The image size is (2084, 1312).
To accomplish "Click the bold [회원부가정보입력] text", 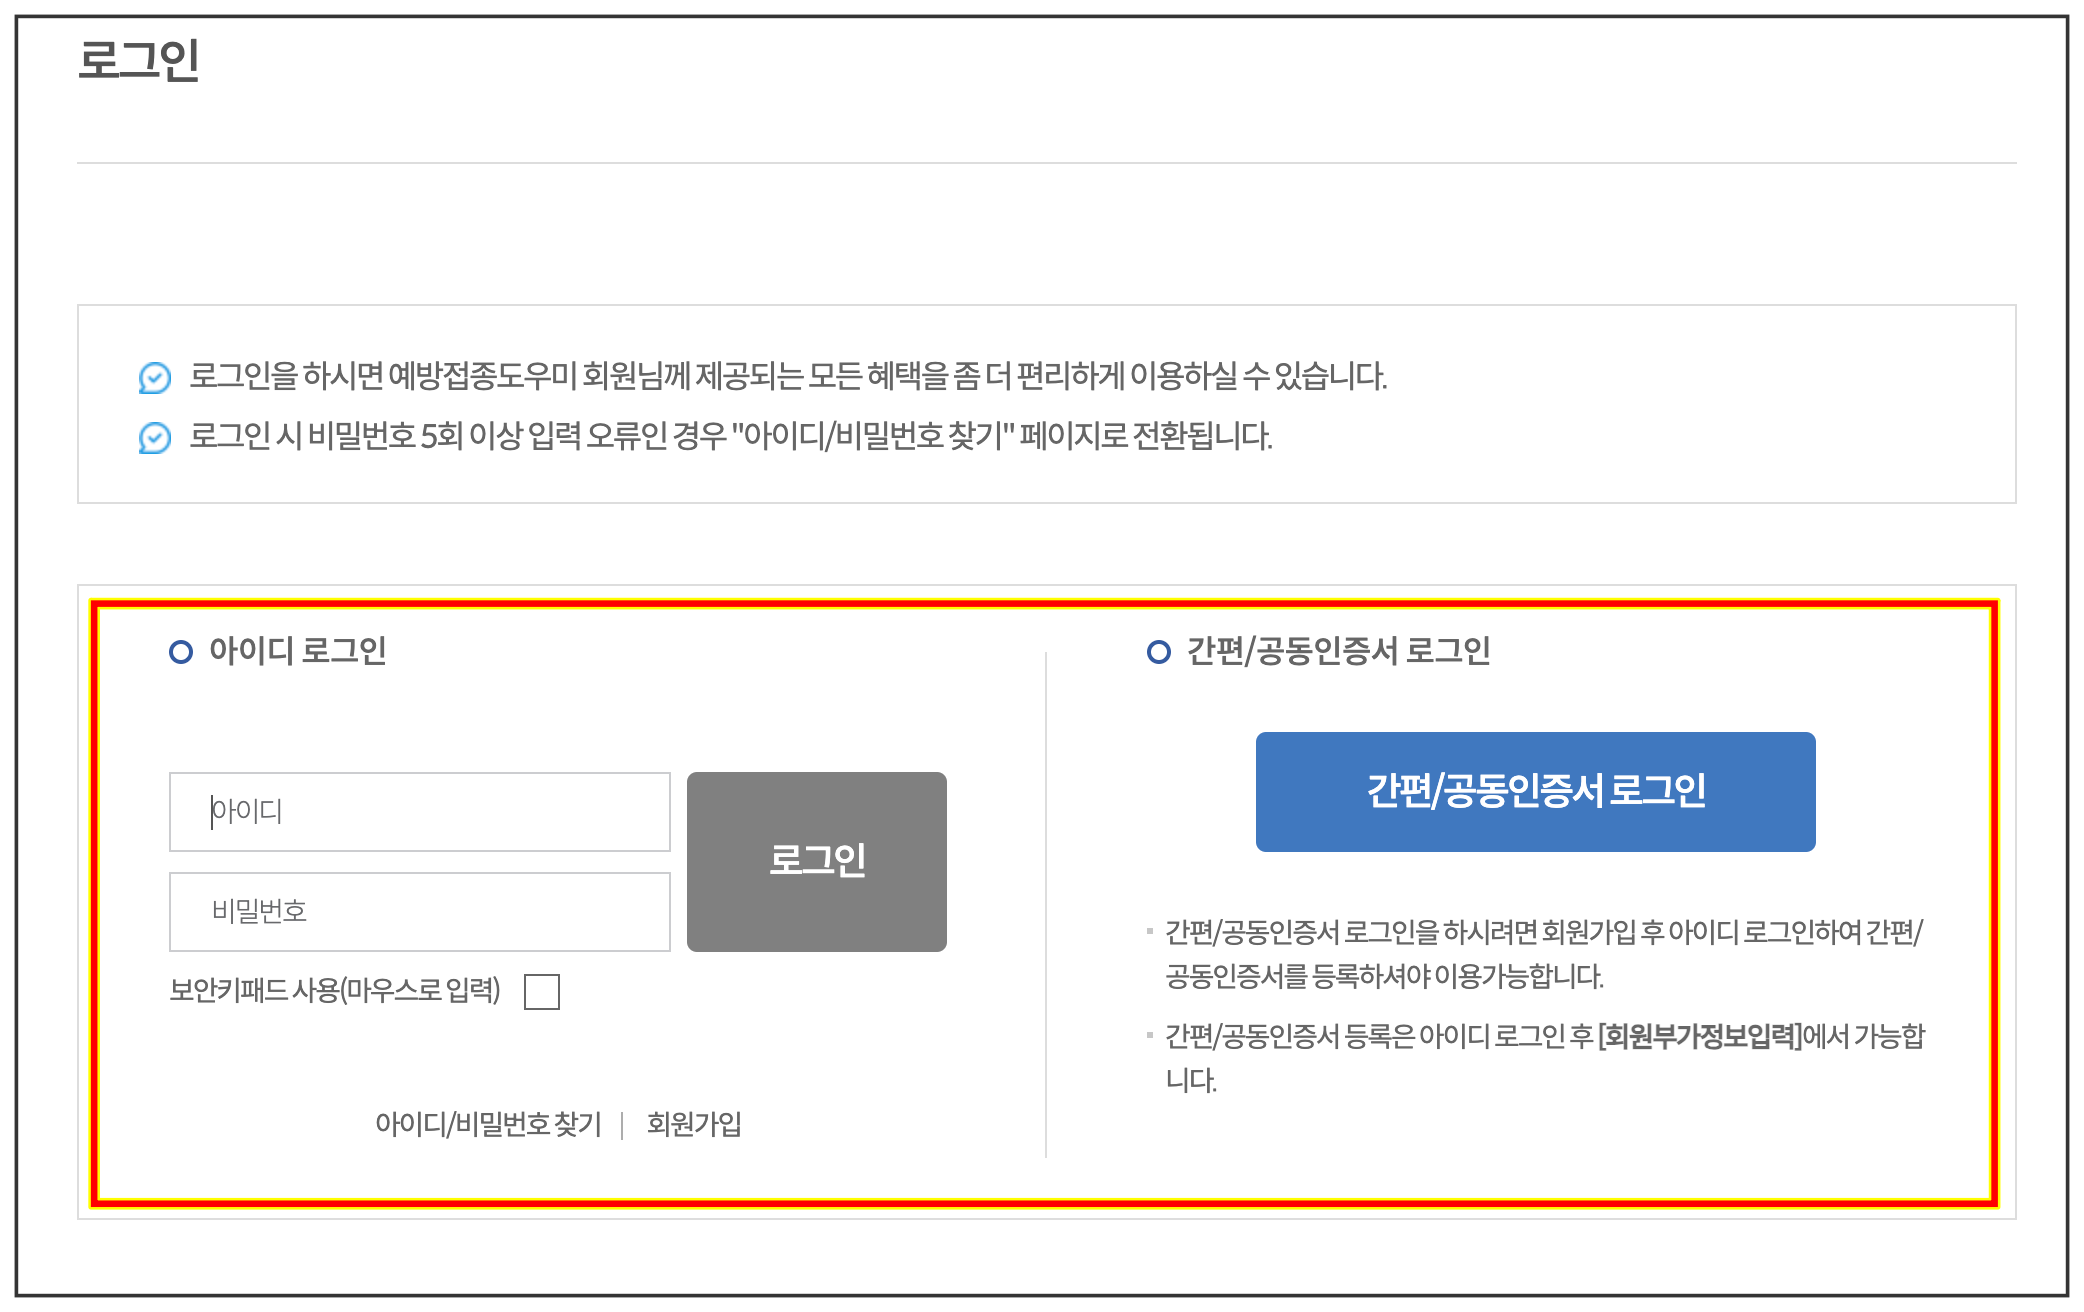I will 1699,1036.
